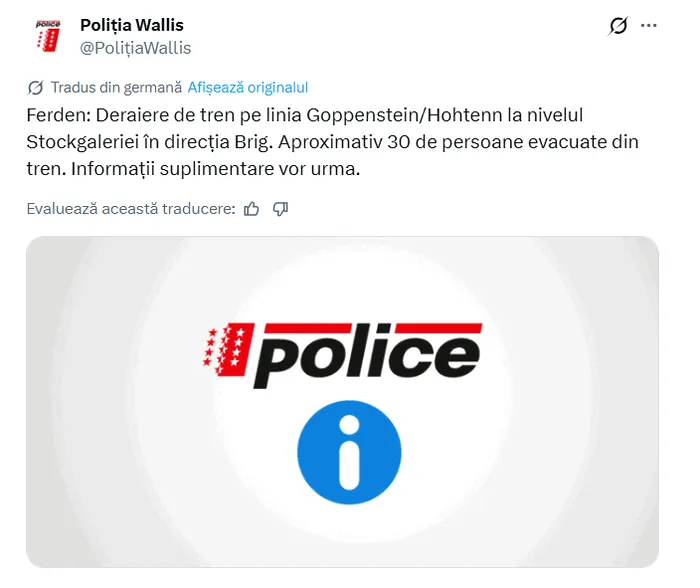Click the Poliția Wallis profile avatar

pos(48,36)
